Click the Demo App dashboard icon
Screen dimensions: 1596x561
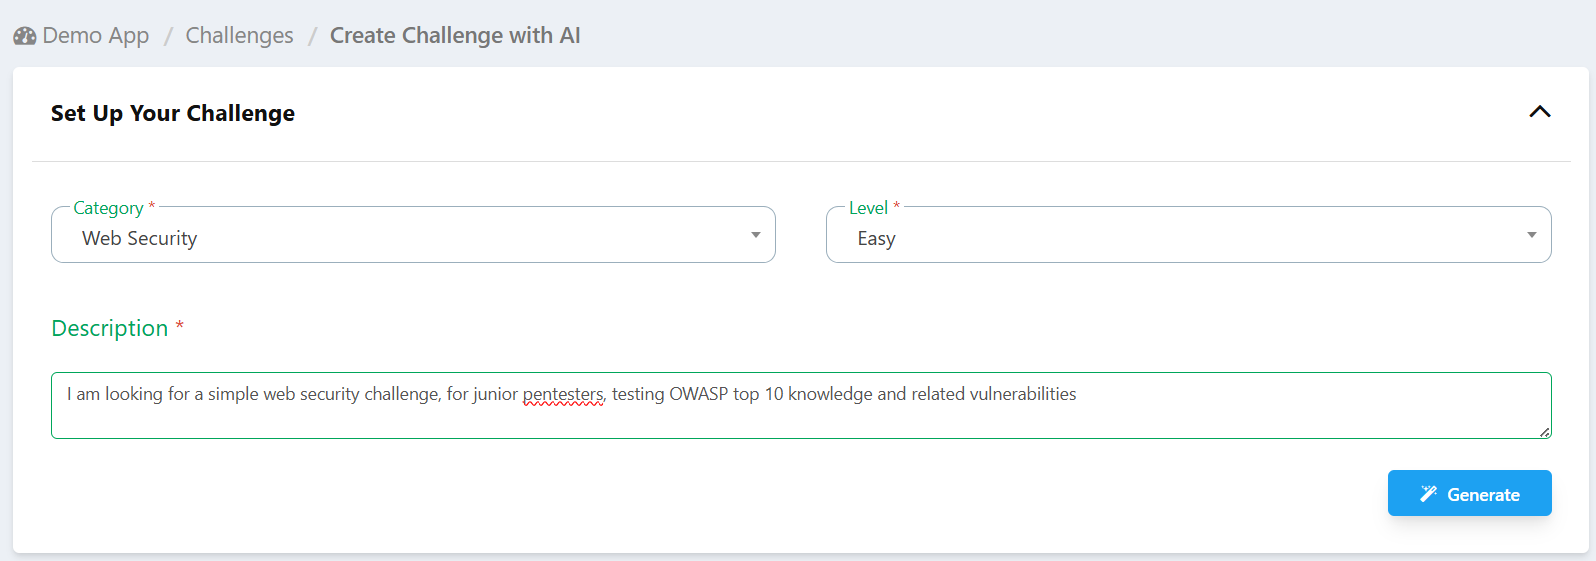point(25,36)
